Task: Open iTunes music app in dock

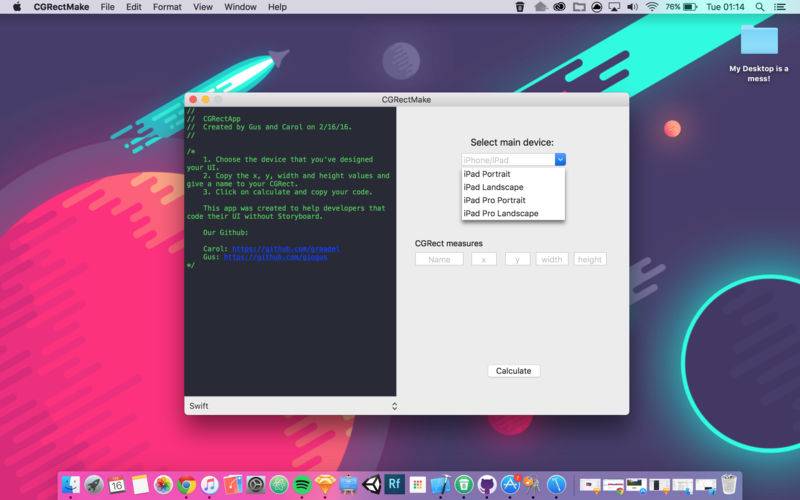Action: click(210, 484)
